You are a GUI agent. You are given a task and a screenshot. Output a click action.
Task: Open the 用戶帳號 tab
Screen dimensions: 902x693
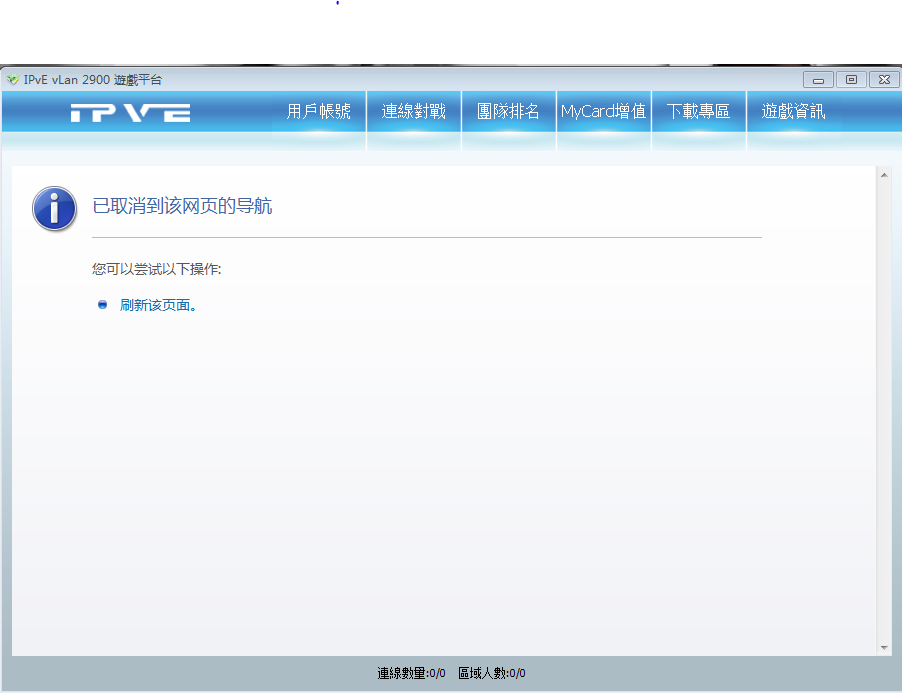319,112
